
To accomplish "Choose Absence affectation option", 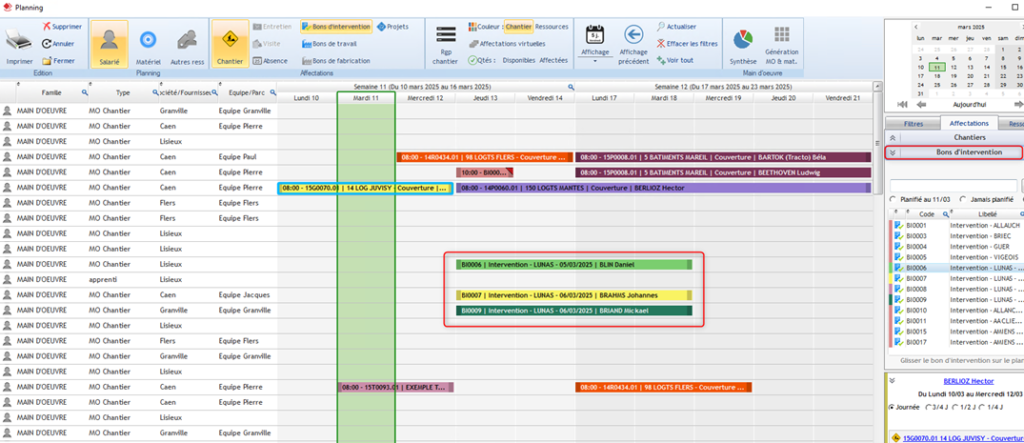I will [x=270, y=61].
